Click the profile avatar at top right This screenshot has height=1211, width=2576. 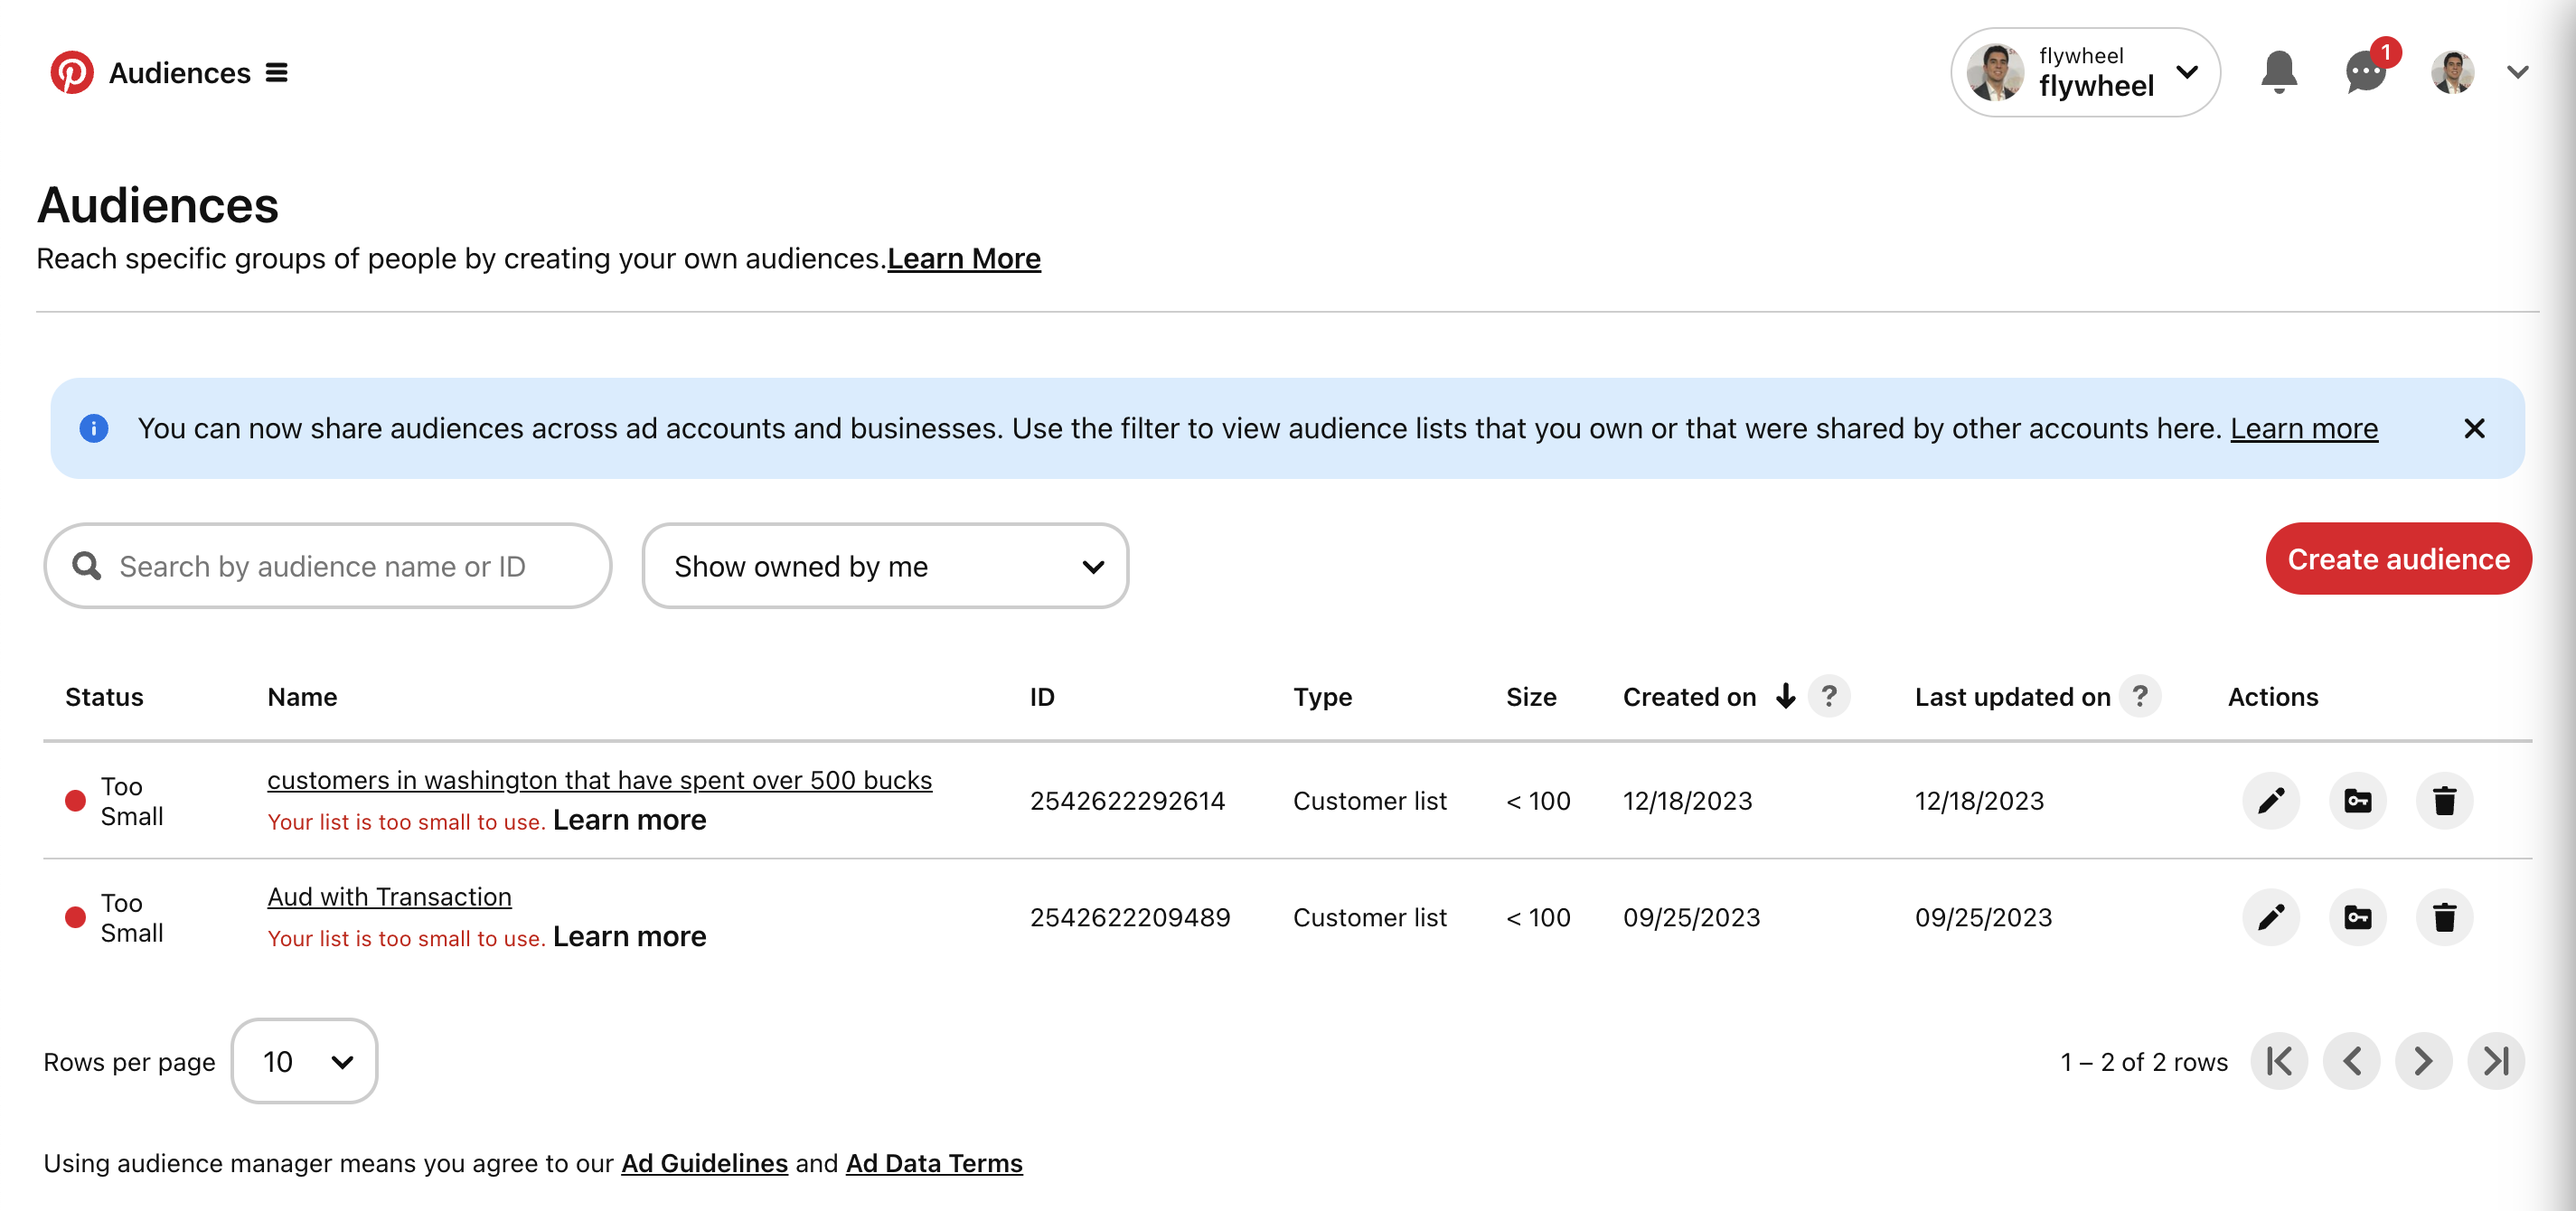2452,73
